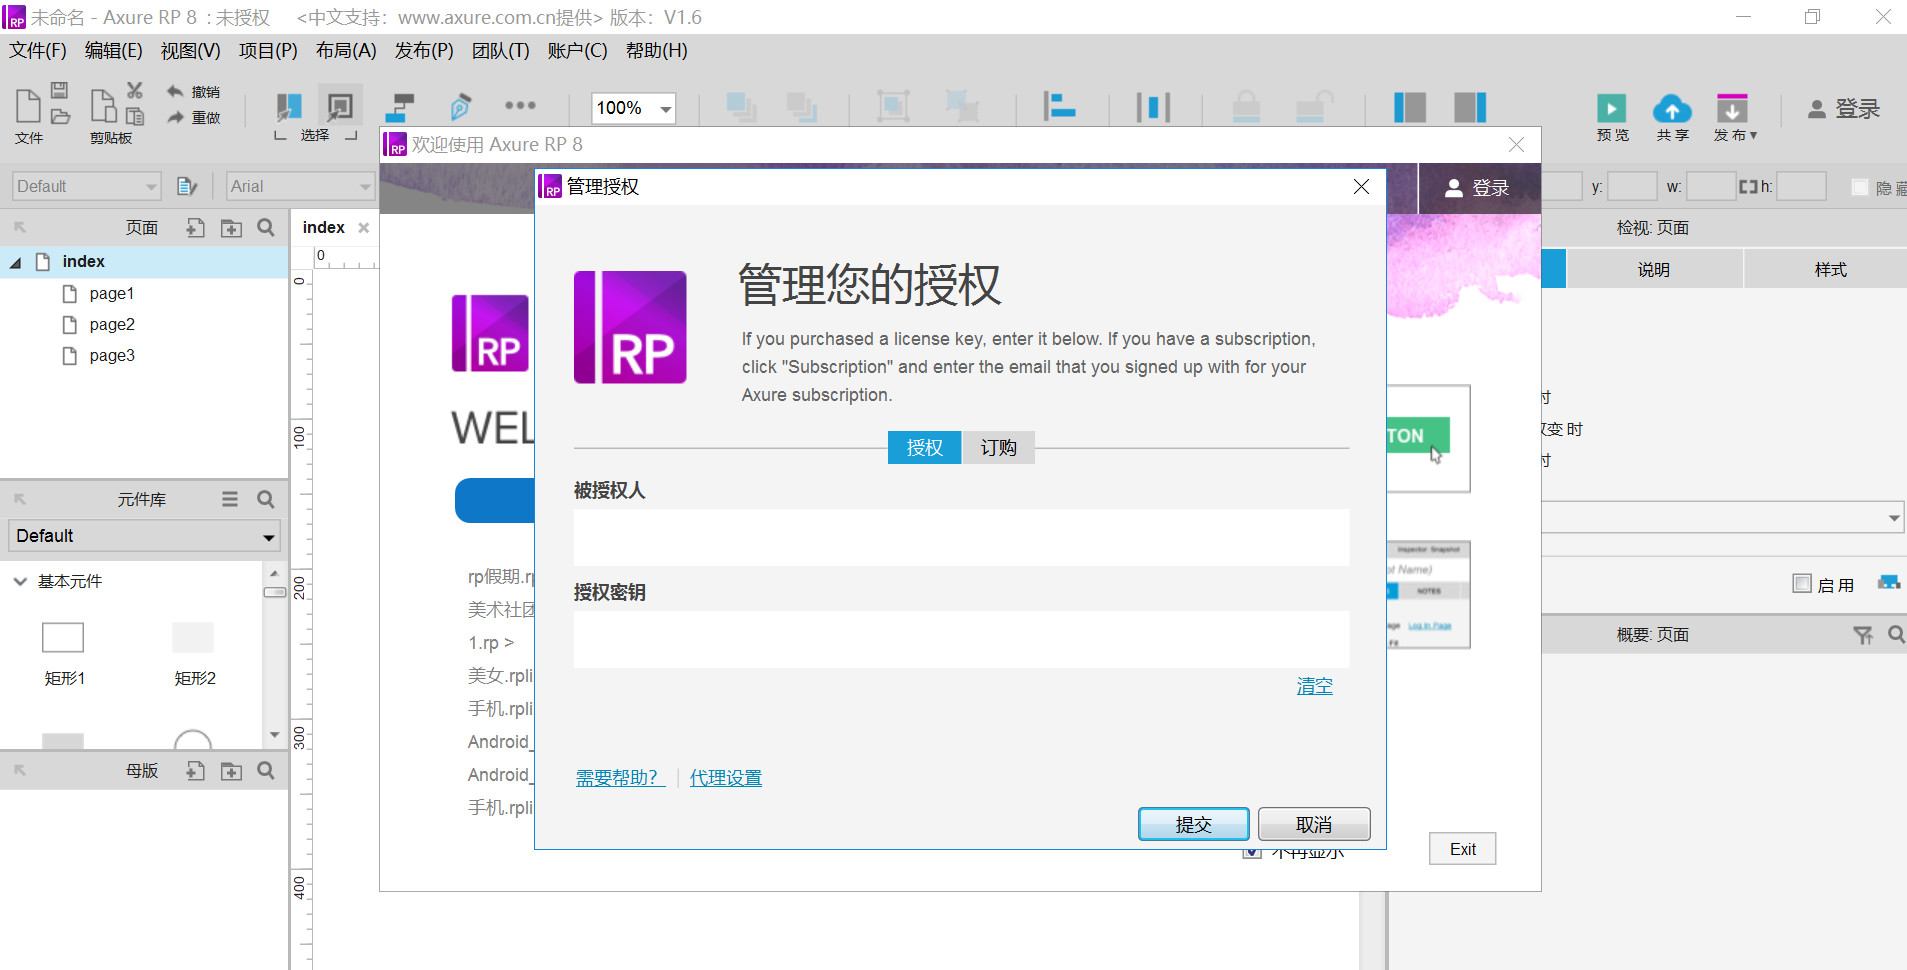Search the Masters panel
Screen dimensions: 1907x970
[266, 771]
